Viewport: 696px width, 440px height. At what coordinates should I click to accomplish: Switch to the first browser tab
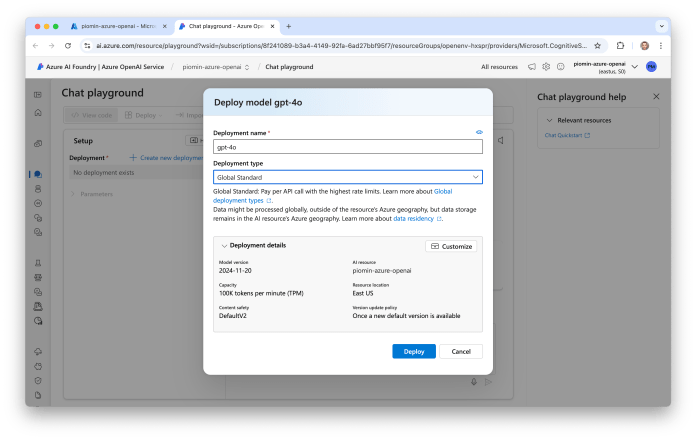coord(120,25)
